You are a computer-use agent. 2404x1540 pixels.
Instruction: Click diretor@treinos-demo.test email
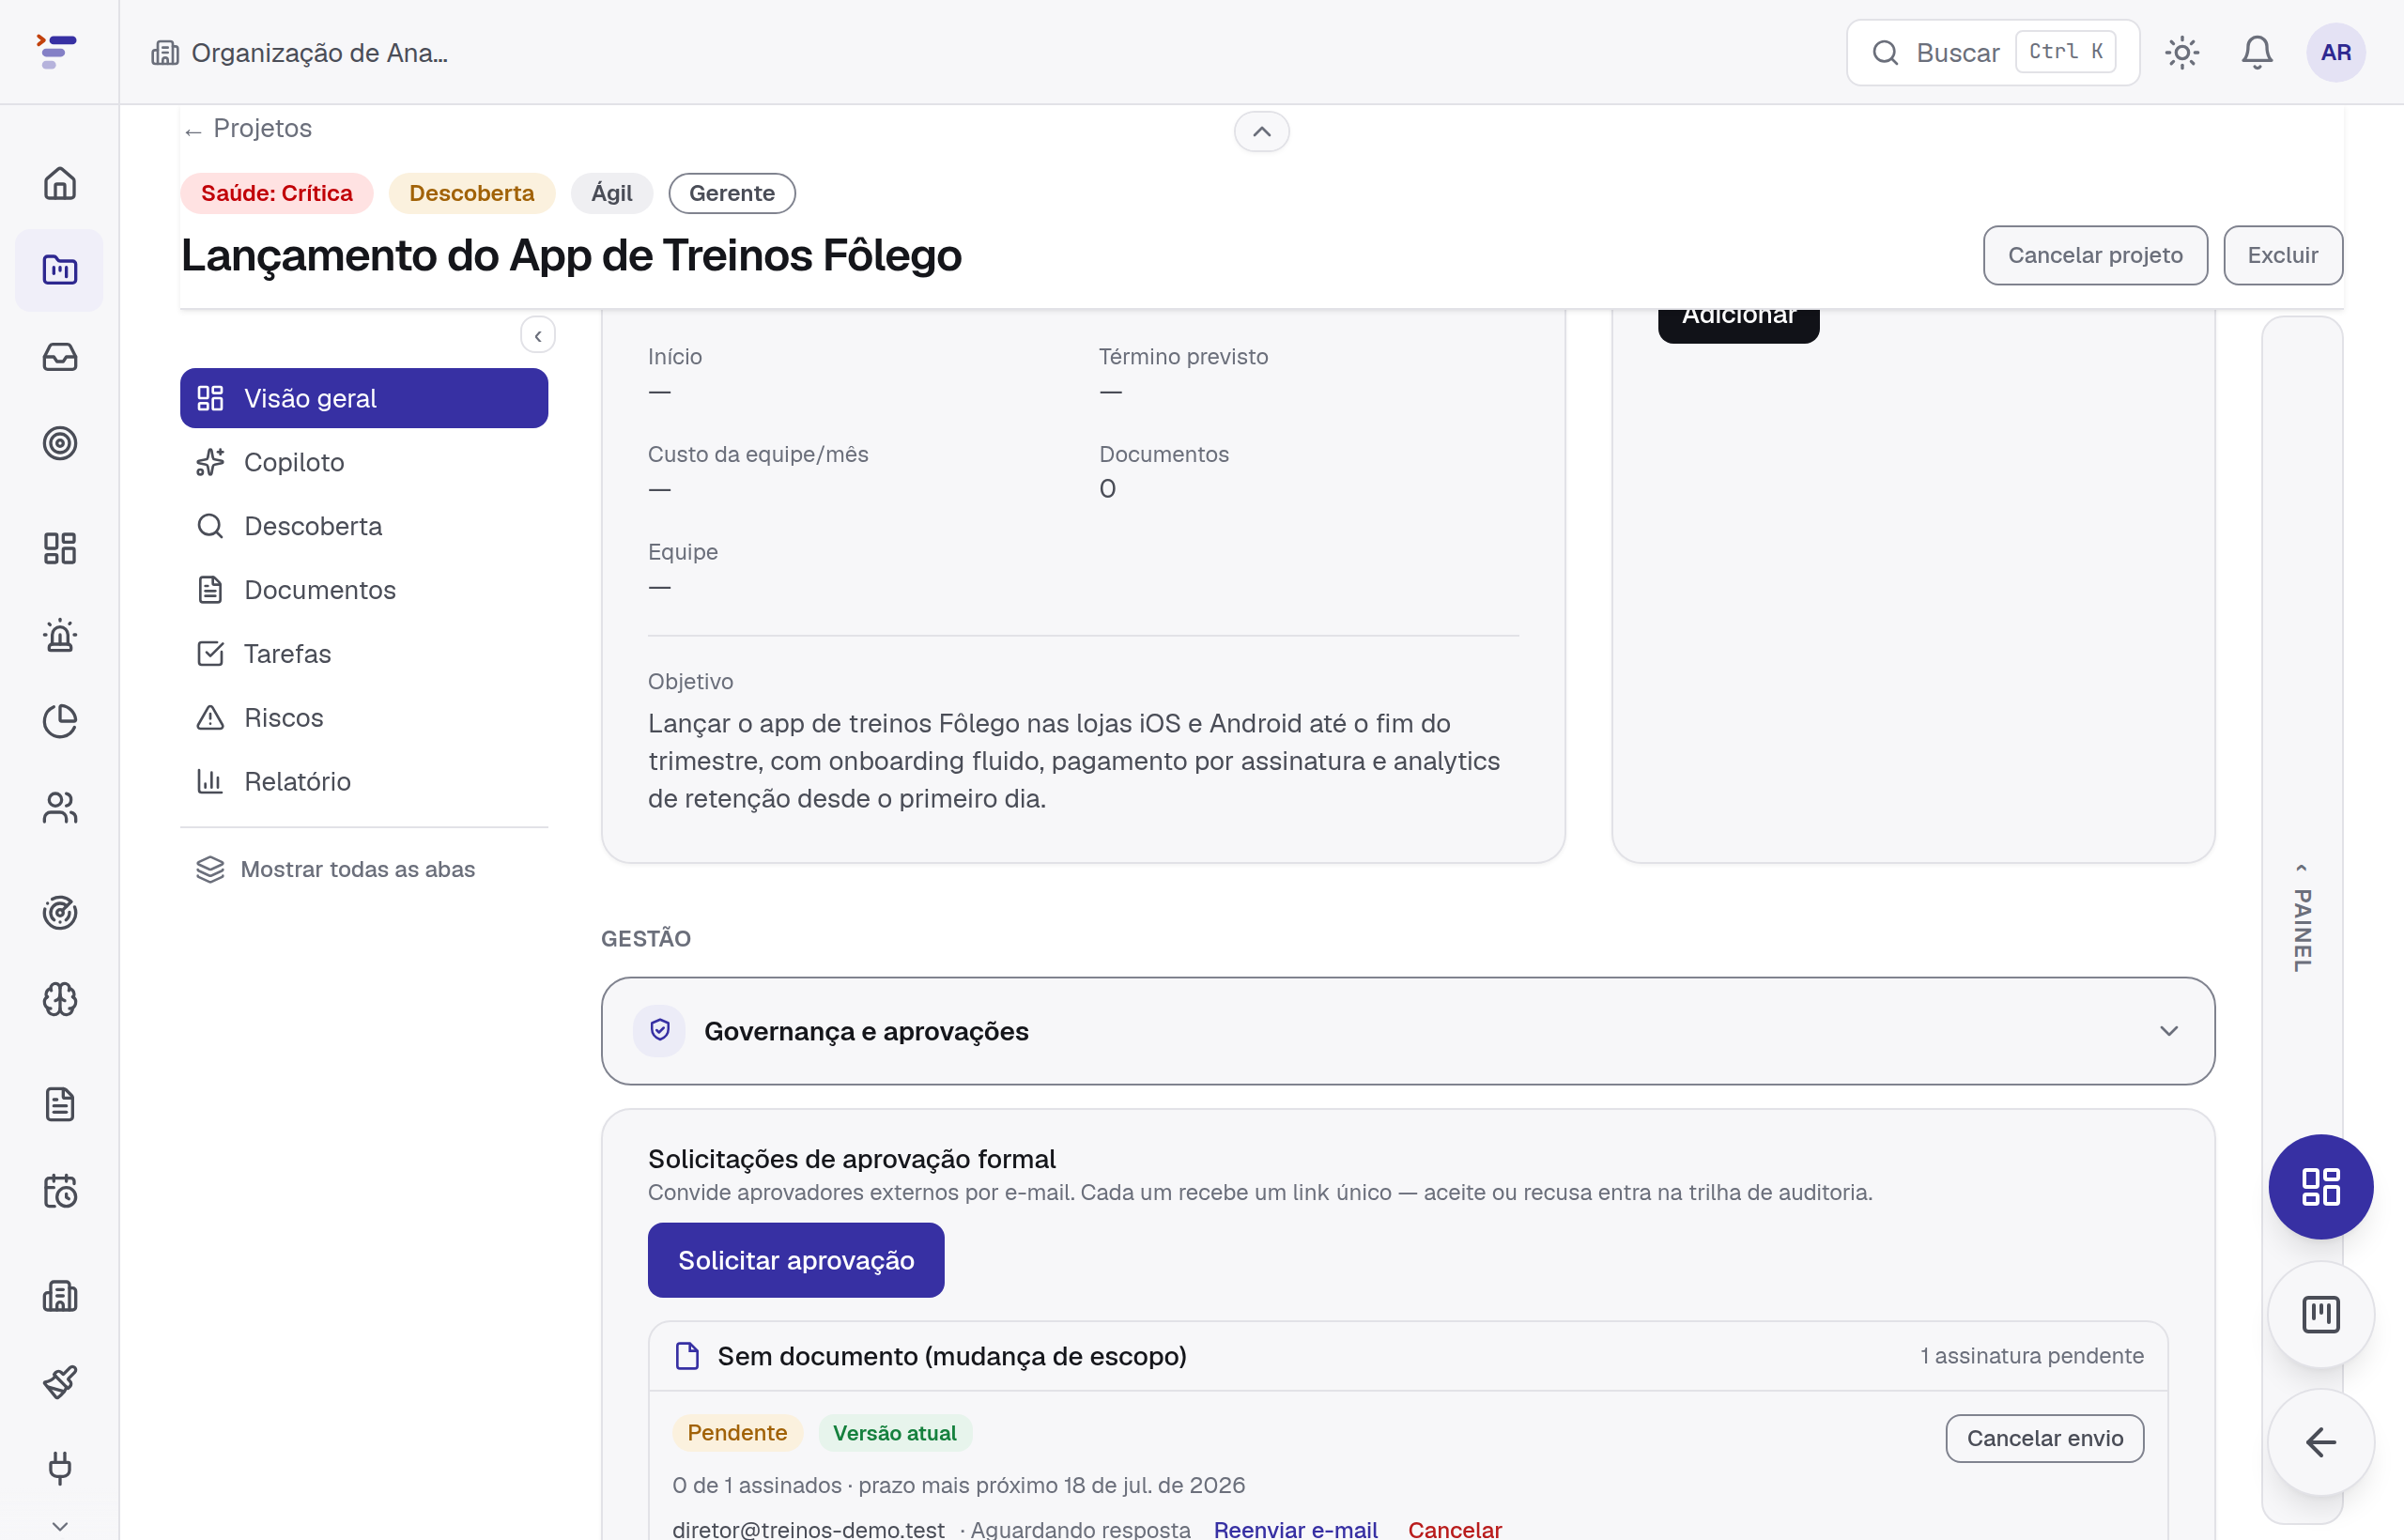tap(808, 1529)
